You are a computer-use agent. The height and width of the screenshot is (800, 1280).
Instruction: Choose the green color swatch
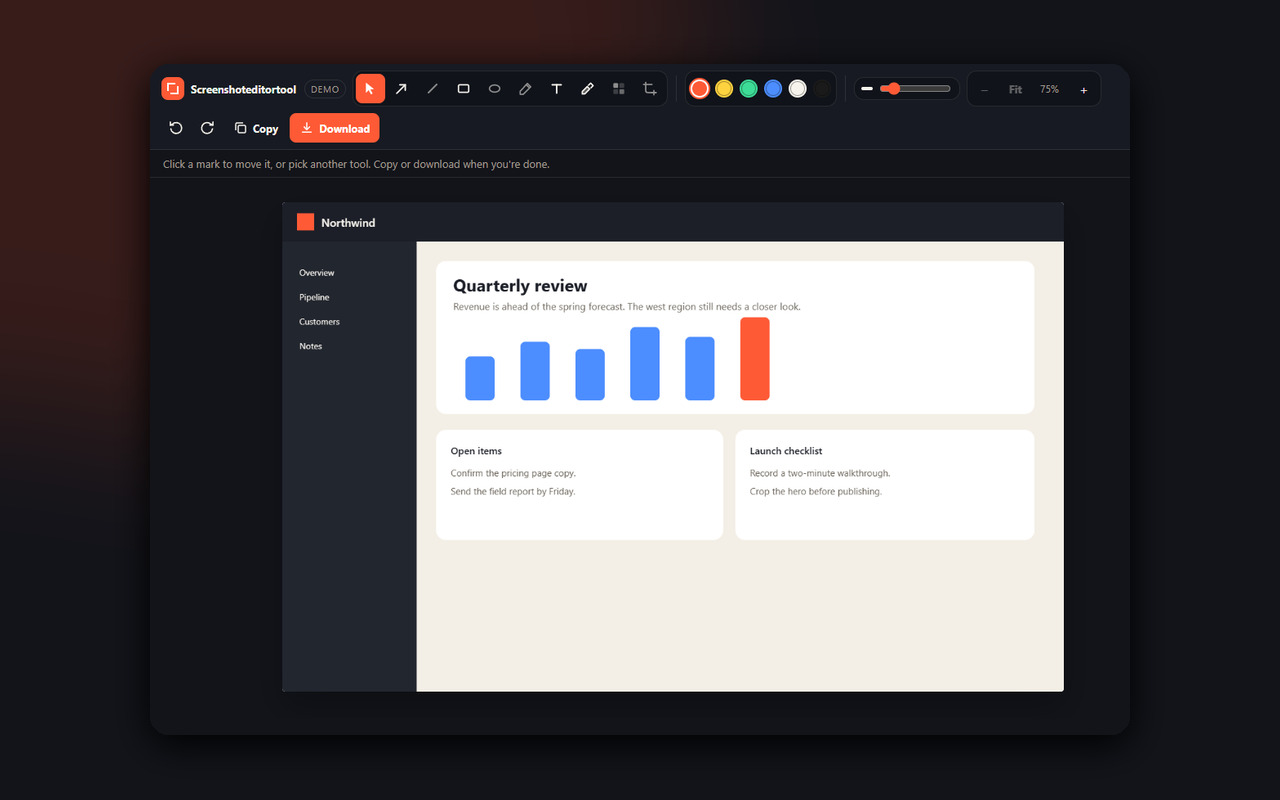[x=748, y=89]
